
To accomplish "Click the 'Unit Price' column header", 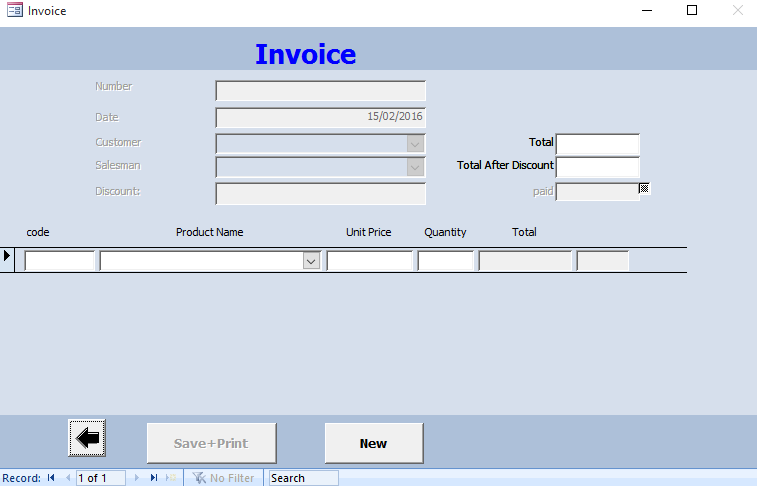I will pos(368,232).
